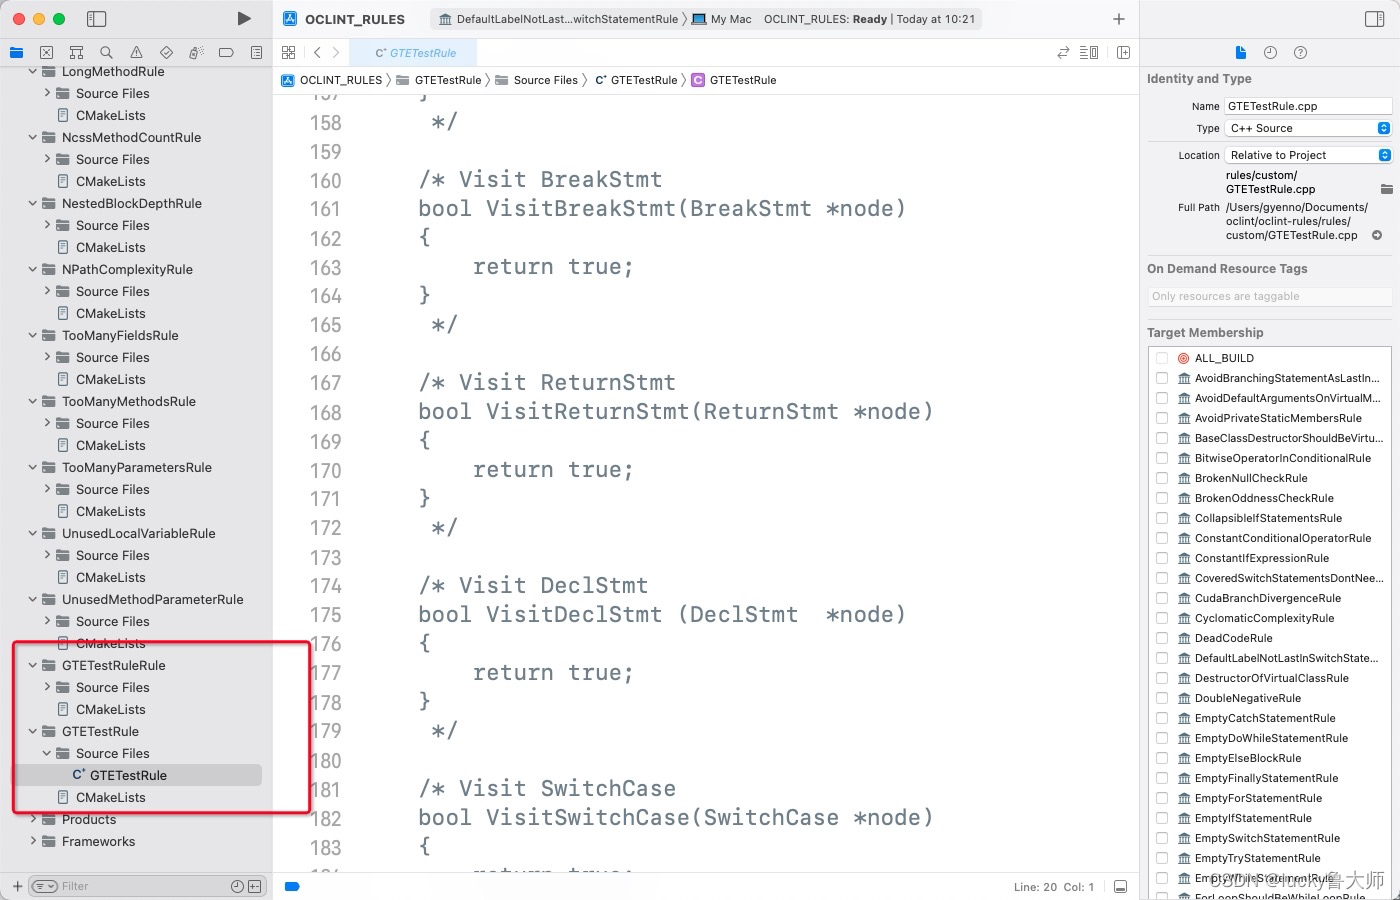Click the On Demand Resource Tags field
1400x900 pixels.
1270,296
